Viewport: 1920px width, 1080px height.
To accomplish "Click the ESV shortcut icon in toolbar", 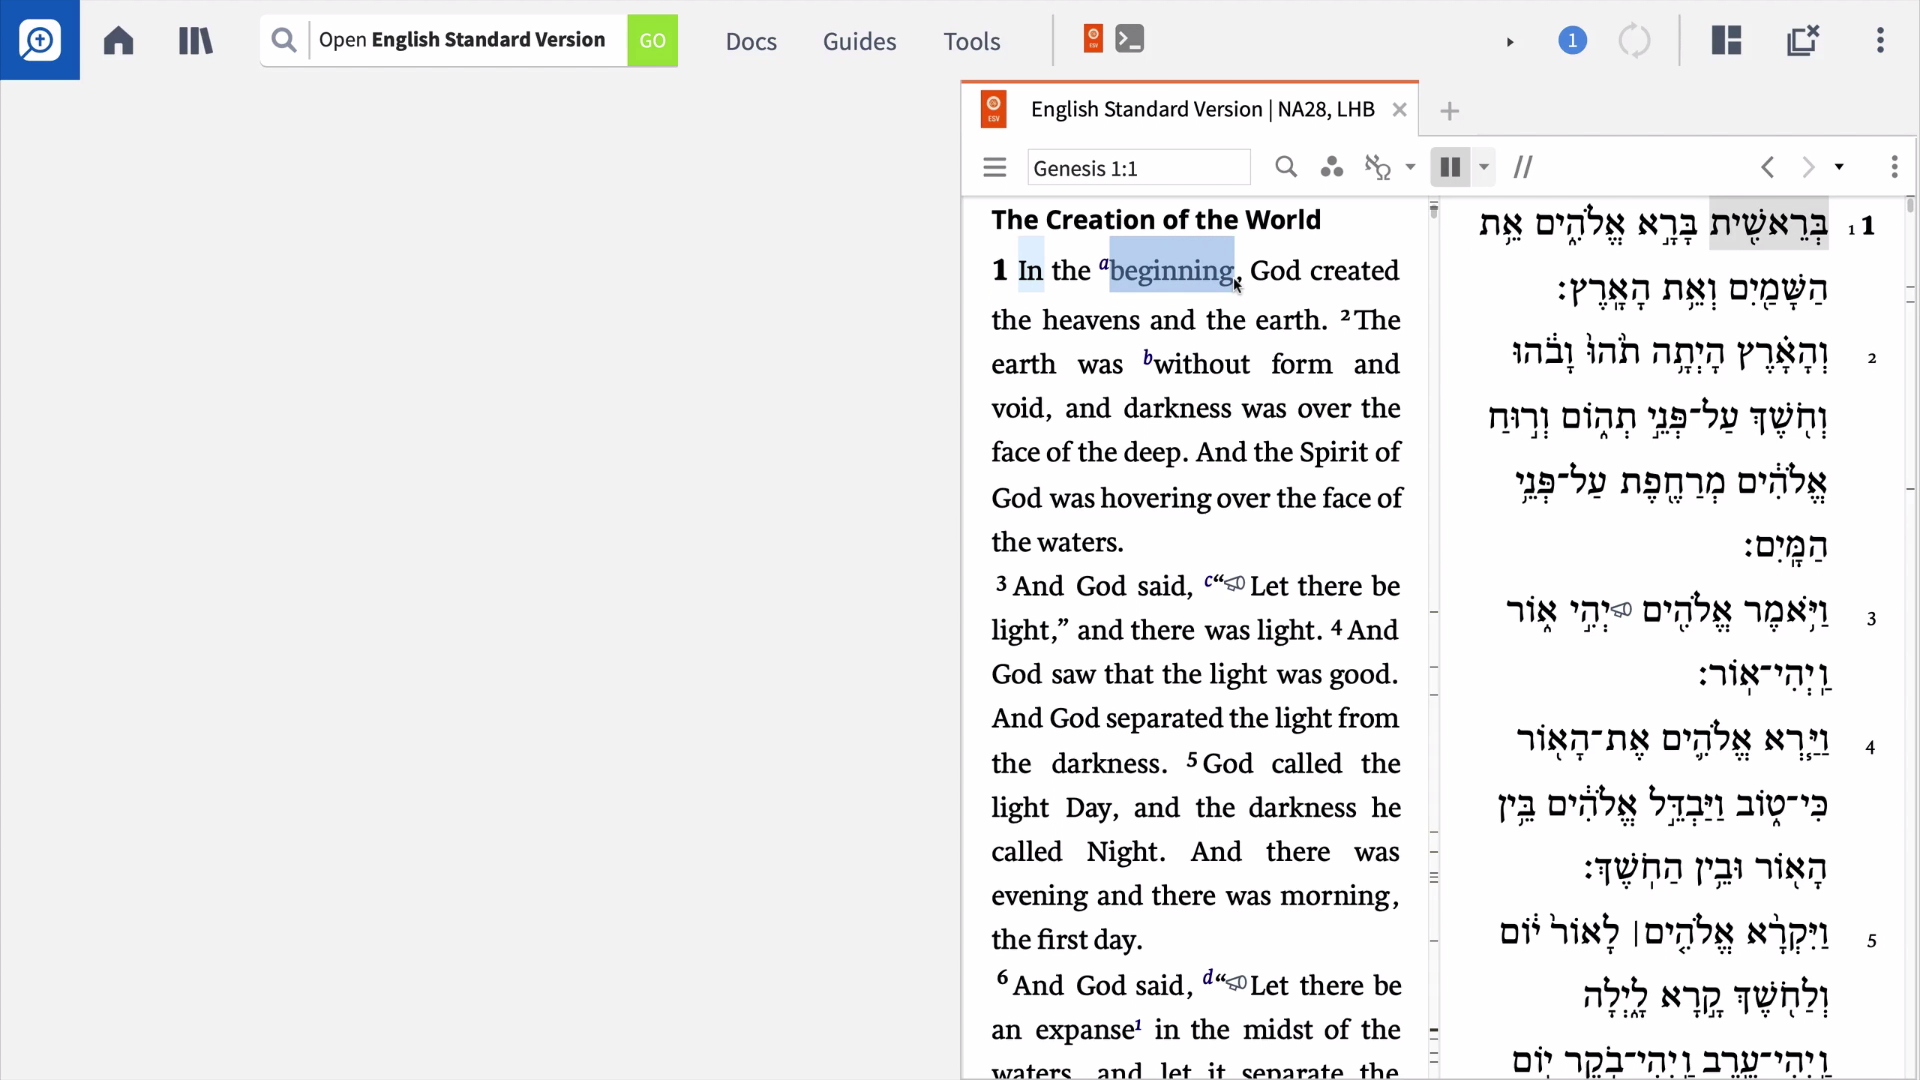I will pyautogui.click(x=1093, y=39).
